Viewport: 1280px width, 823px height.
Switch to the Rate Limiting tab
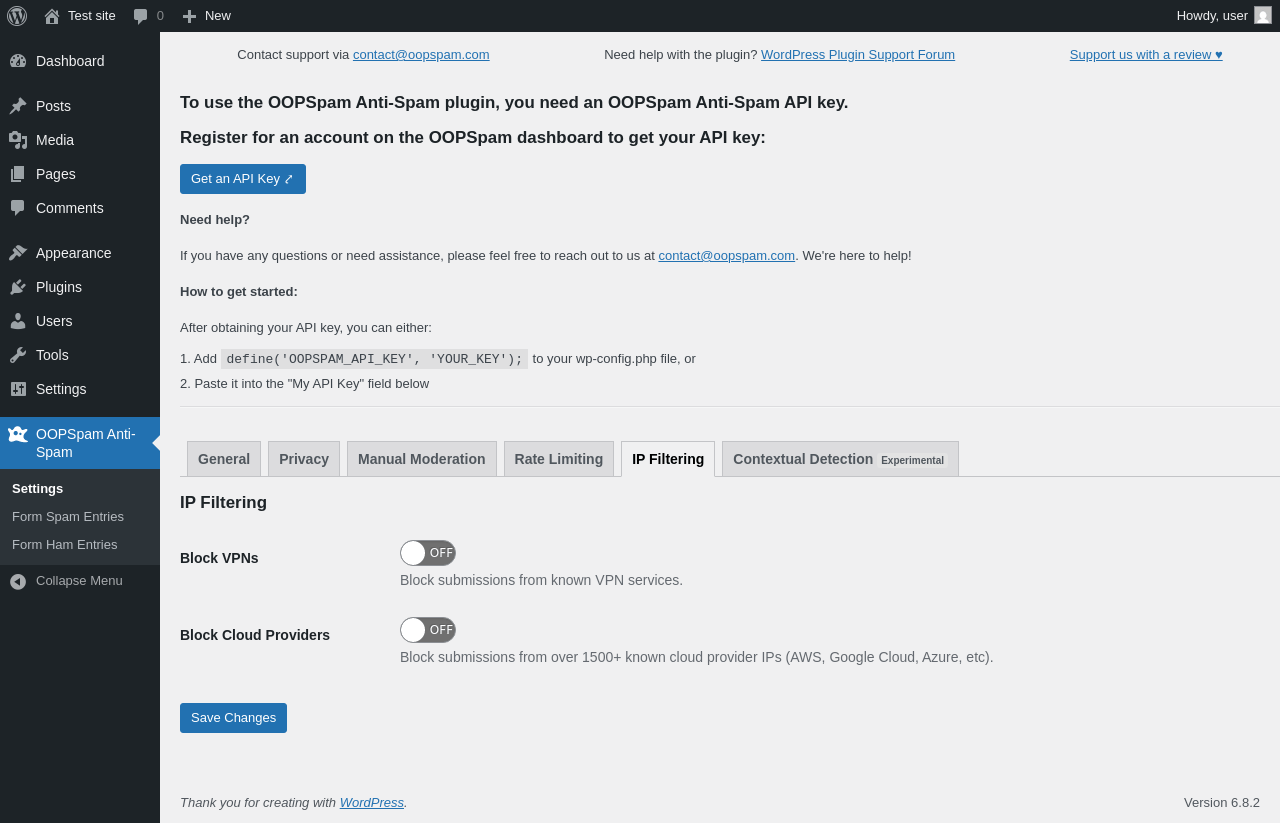coord(559,459)
